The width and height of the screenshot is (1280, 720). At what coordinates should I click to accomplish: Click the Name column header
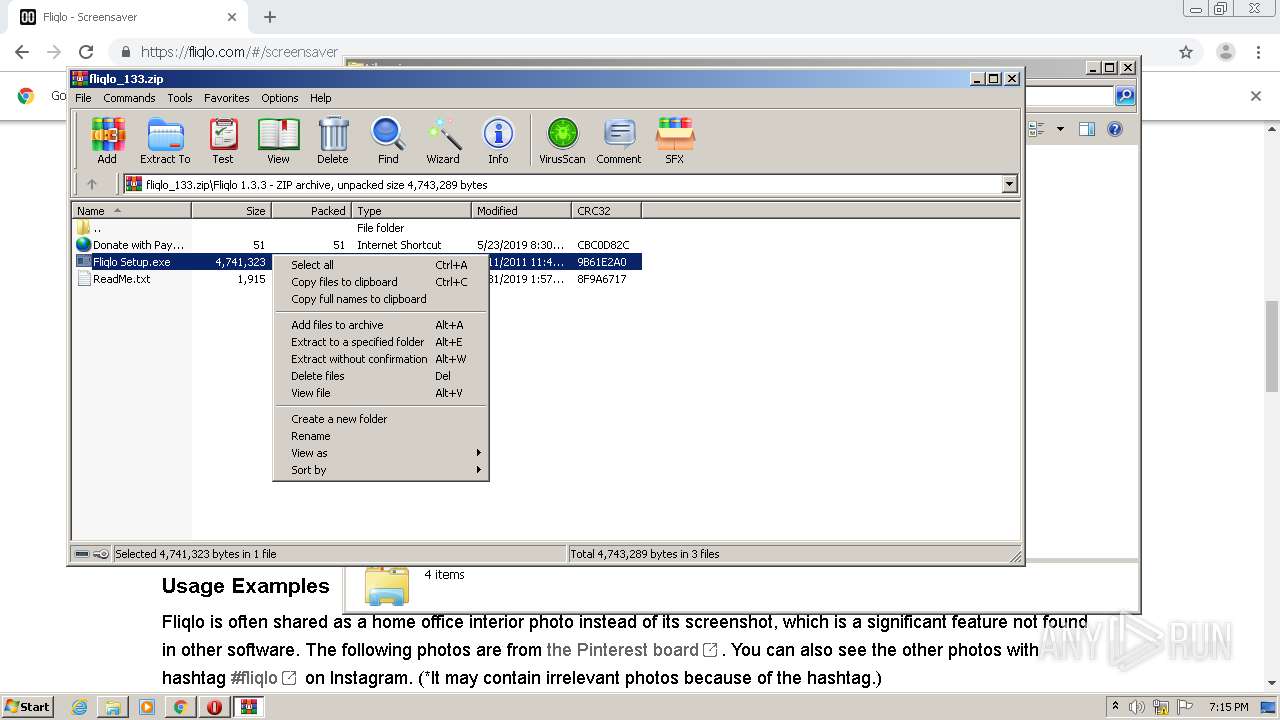(x=131, y=211)
